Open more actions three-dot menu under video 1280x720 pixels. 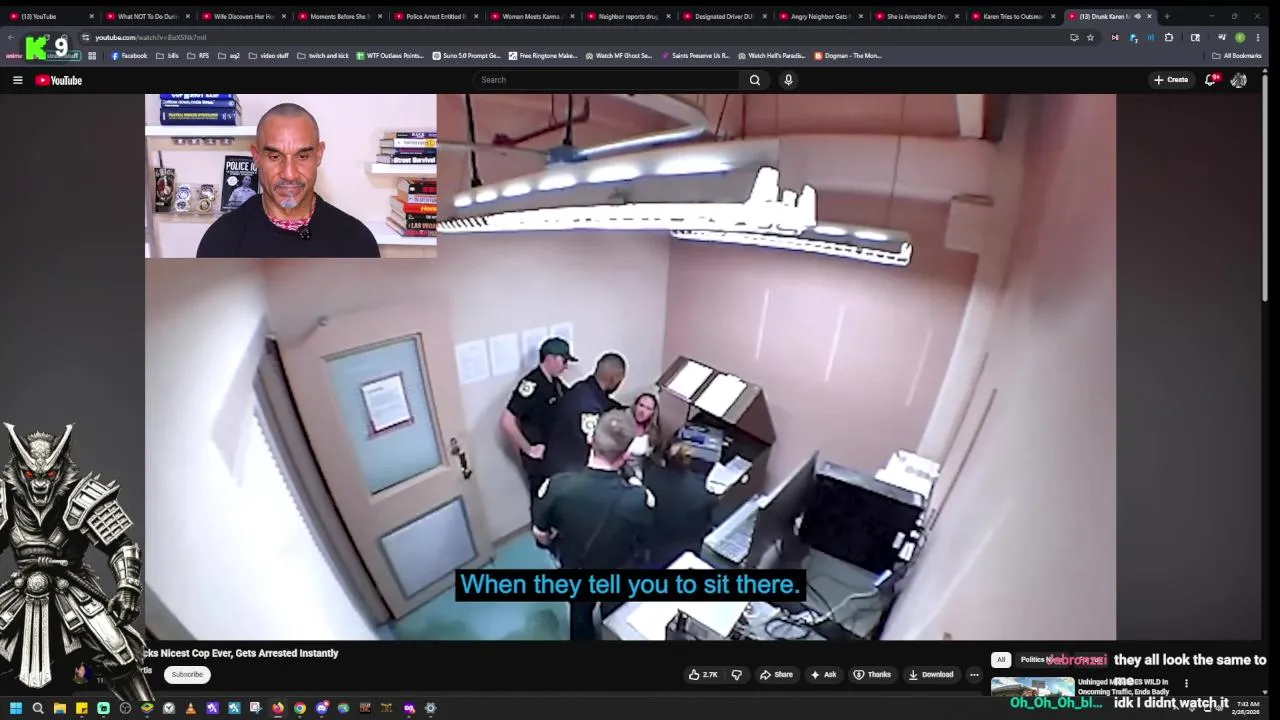point(974,675)
